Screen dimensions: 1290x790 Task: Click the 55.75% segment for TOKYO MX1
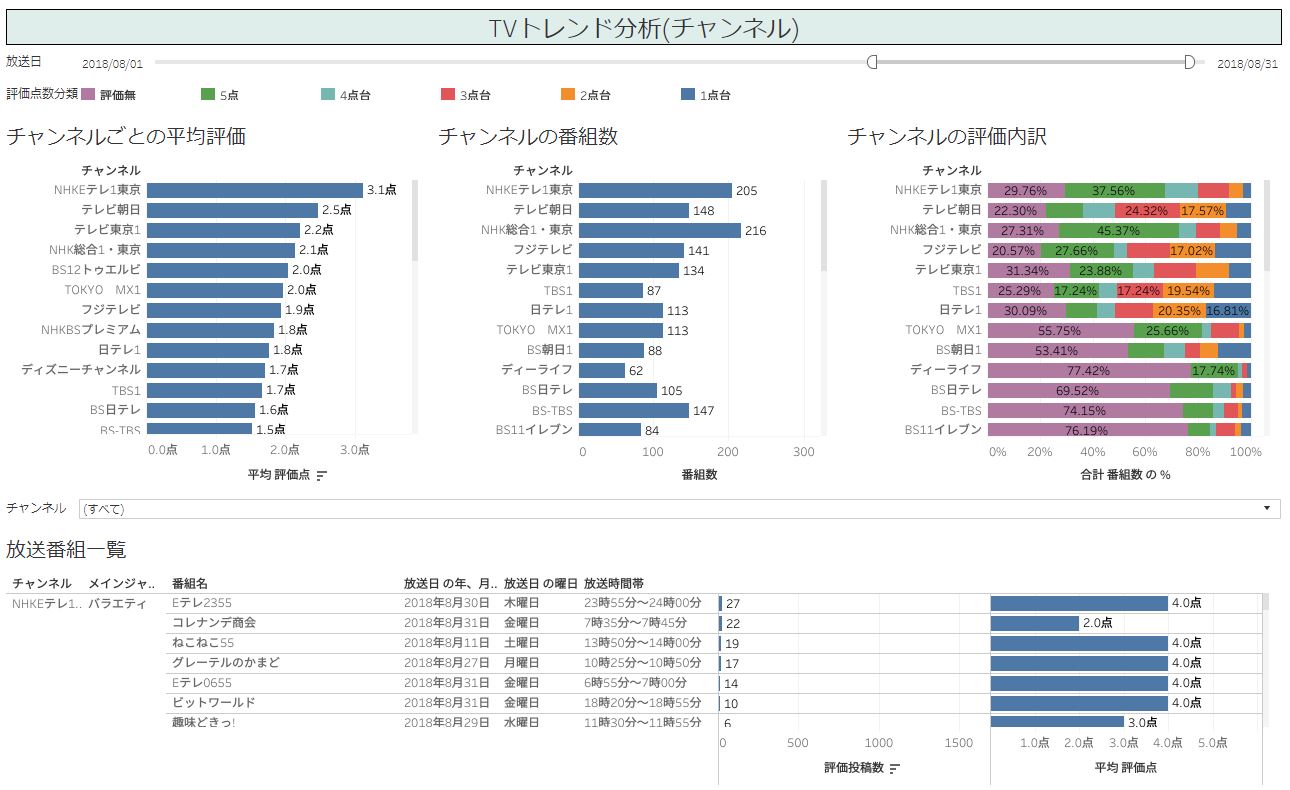tap(1061, 330)
